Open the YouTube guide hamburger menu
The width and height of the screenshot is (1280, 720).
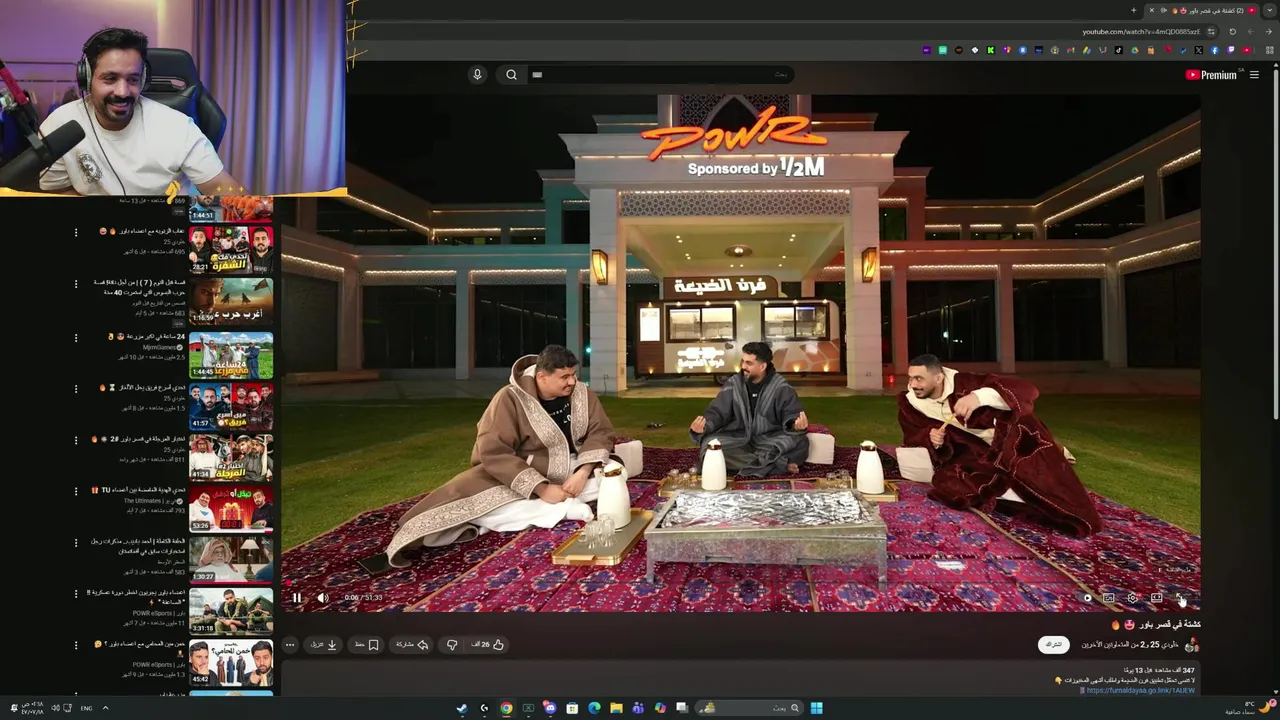pyautogui.click(x=1254, y=75)
